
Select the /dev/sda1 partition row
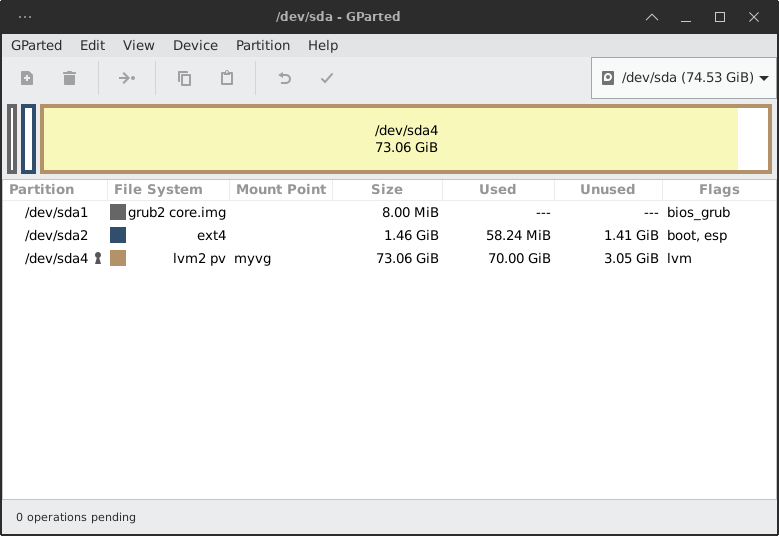coord(390,213)
